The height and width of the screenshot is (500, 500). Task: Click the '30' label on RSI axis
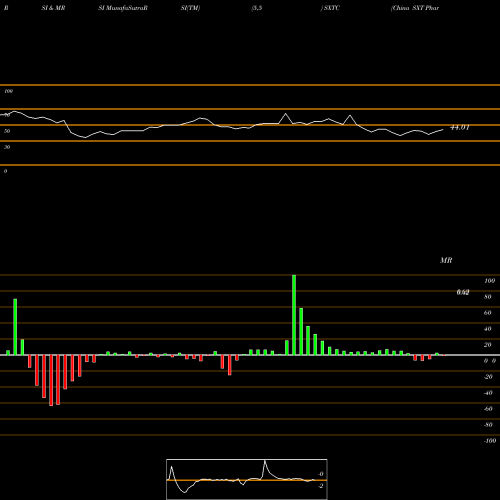point(7,147)
